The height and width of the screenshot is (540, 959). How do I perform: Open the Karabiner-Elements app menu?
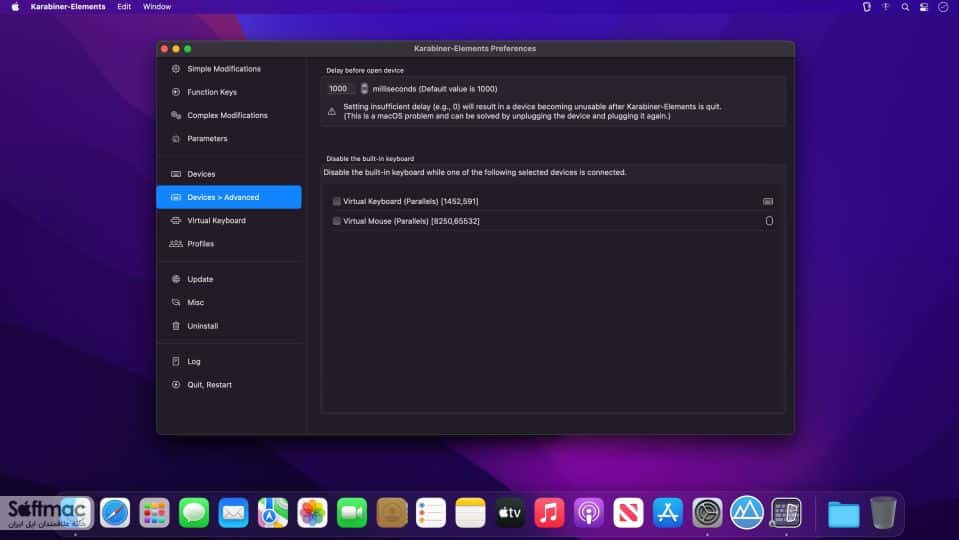coord(68,7)
